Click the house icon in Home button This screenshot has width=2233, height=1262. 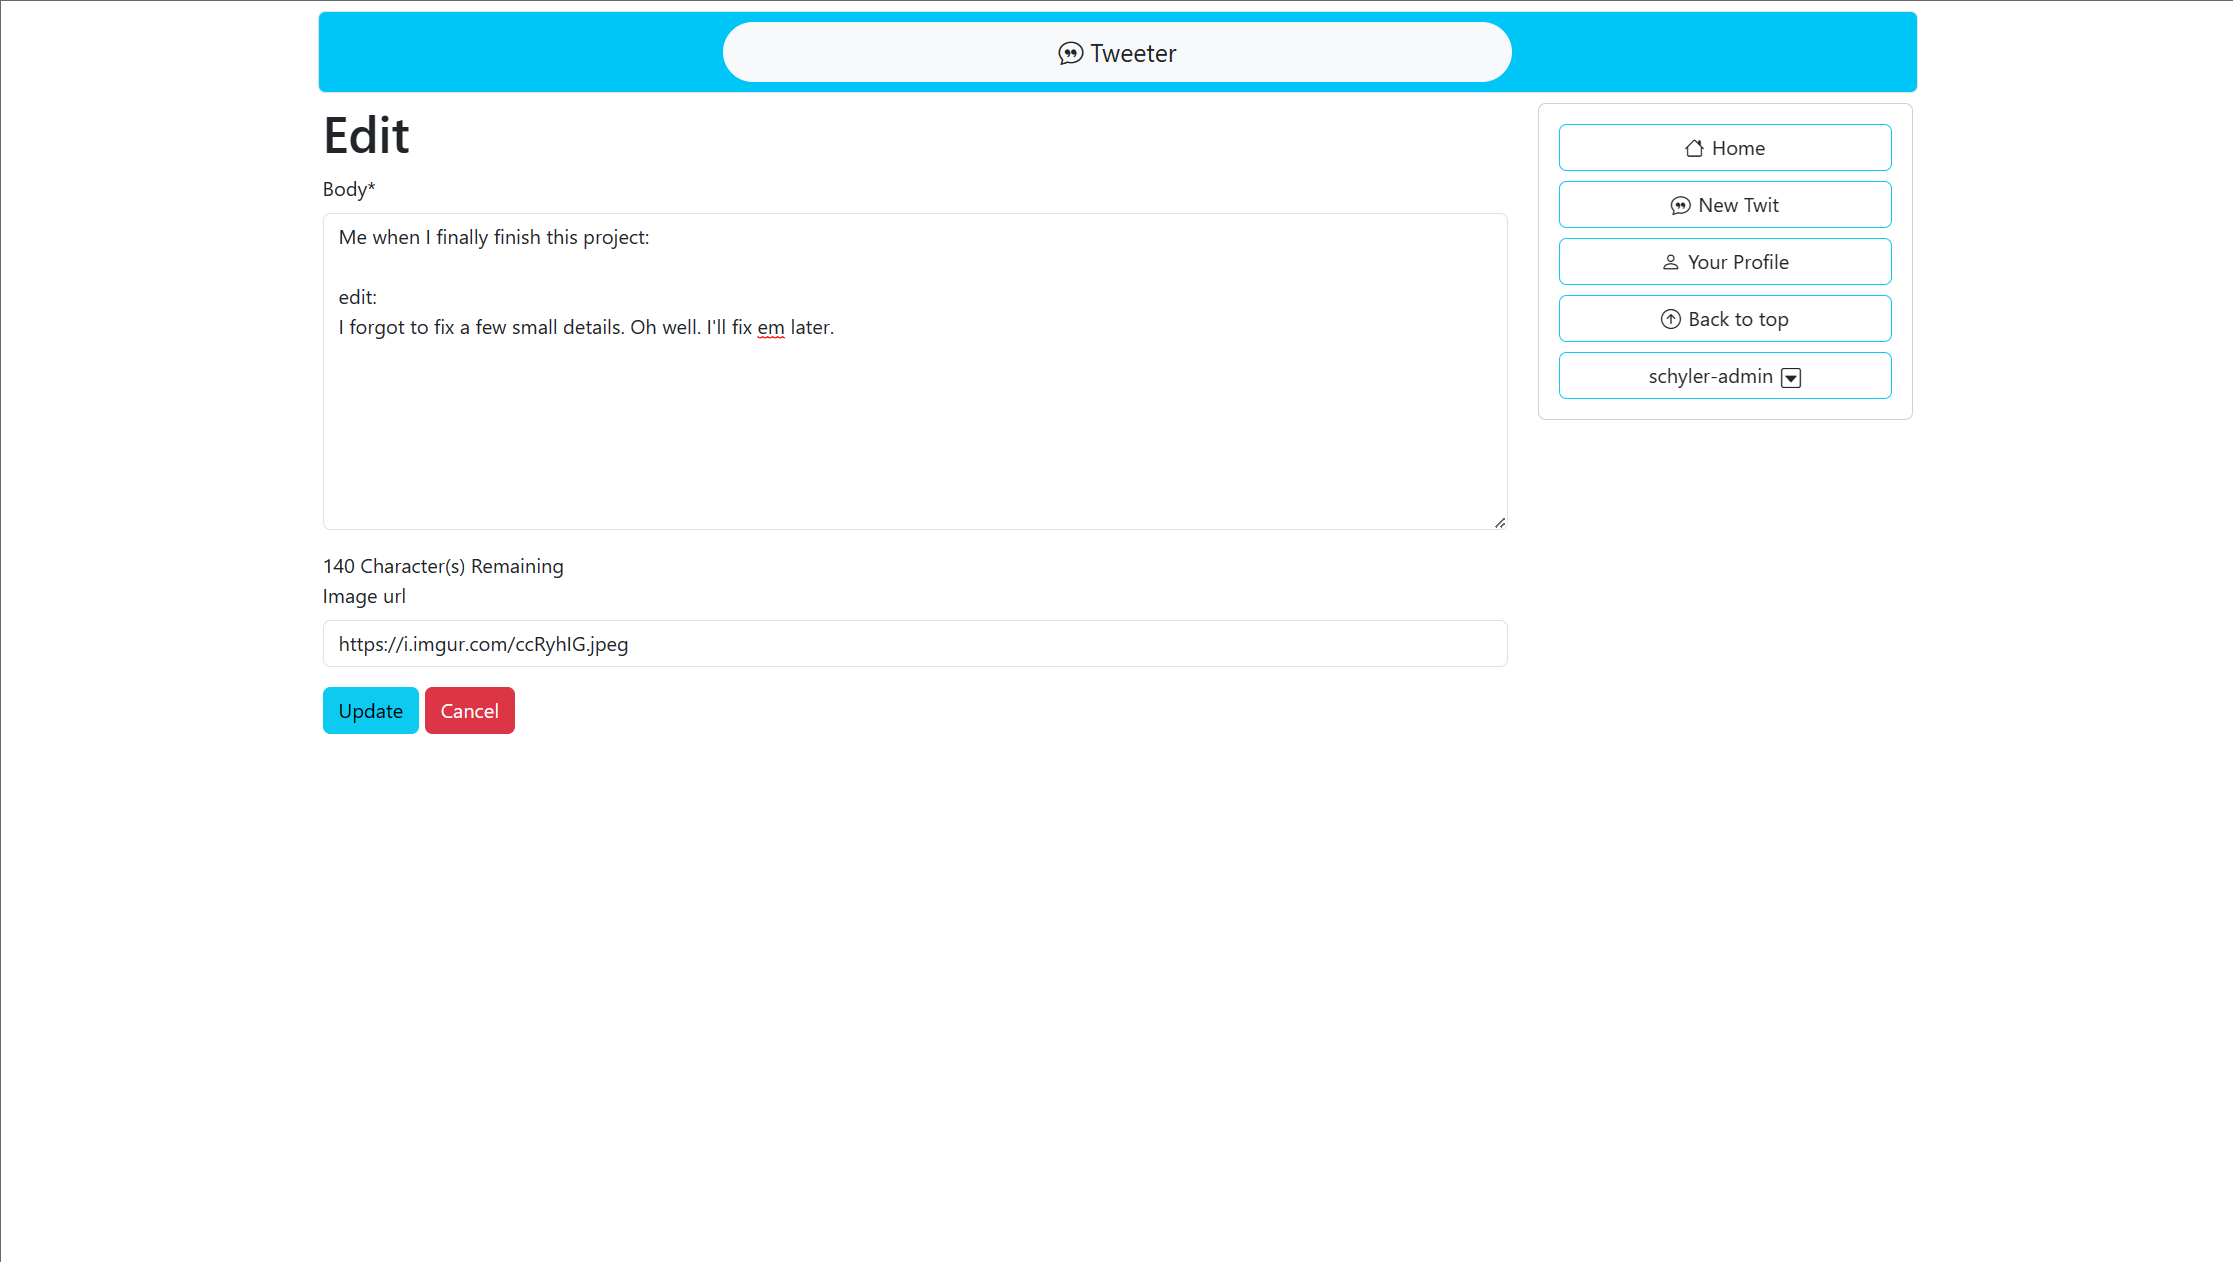click(x=1694, y=148)
